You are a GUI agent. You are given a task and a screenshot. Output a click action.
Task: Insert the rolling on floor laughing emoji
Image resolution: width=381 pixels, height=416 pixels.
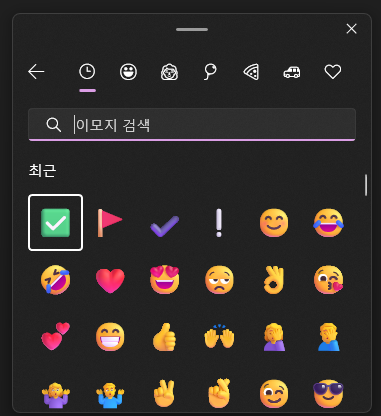pyautogui.click(x=56, y=280)
